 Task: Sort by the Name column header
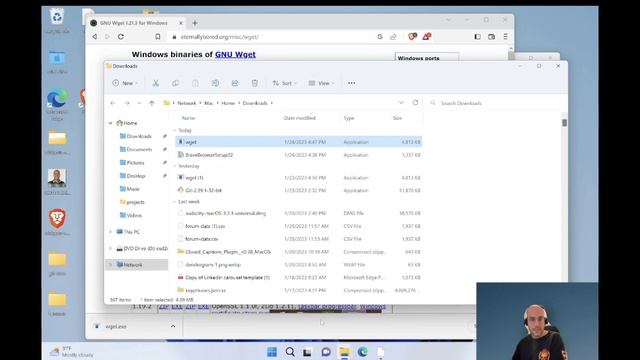pos(189,118)
